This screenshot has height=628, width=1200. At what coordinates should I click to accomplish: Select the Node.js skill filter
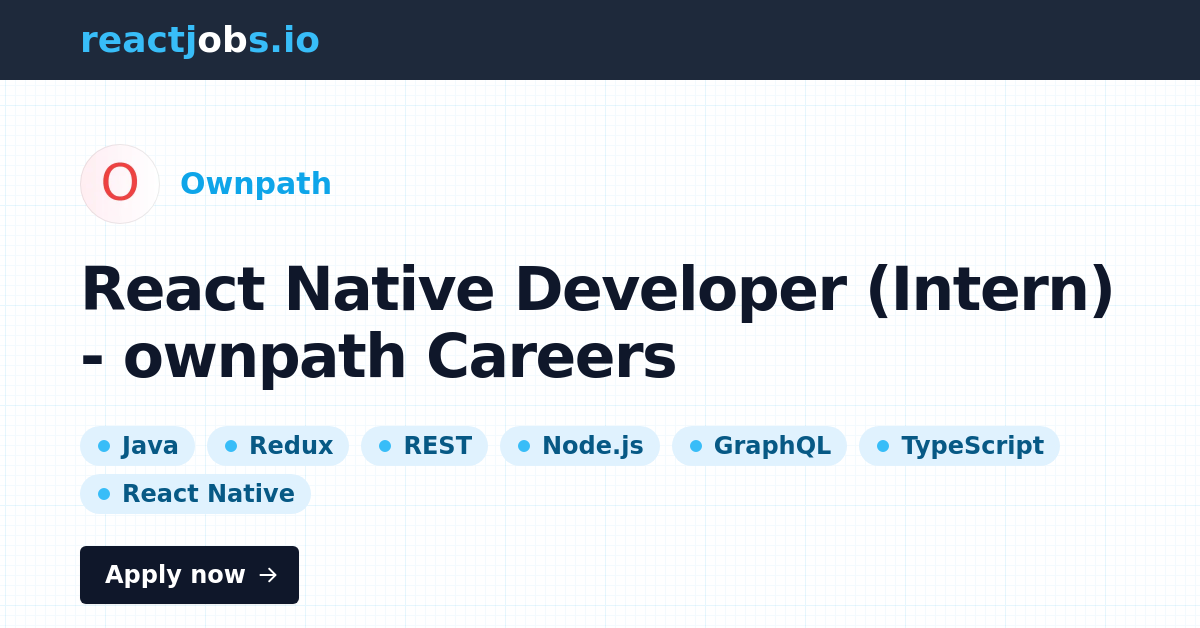point(580,445)
